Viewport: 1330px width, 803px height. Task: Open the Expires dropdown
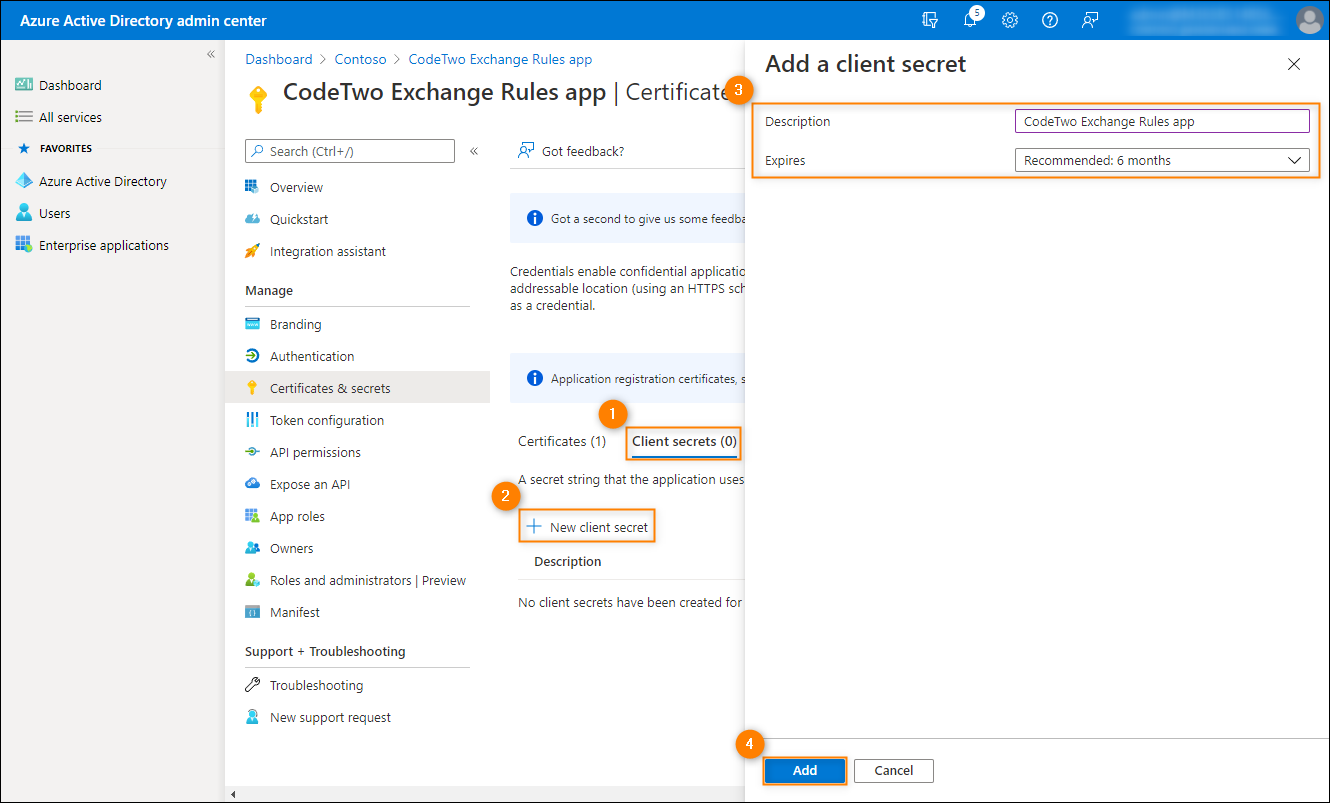coord(1162,160)
